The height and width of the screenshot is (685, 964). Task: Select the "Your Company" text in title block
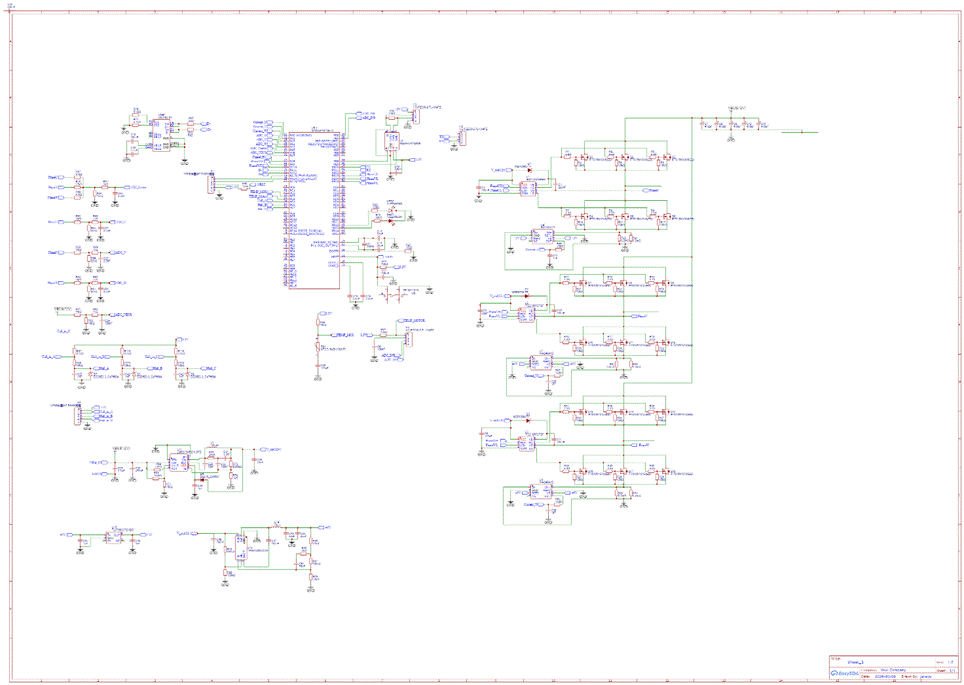[893, 670]
